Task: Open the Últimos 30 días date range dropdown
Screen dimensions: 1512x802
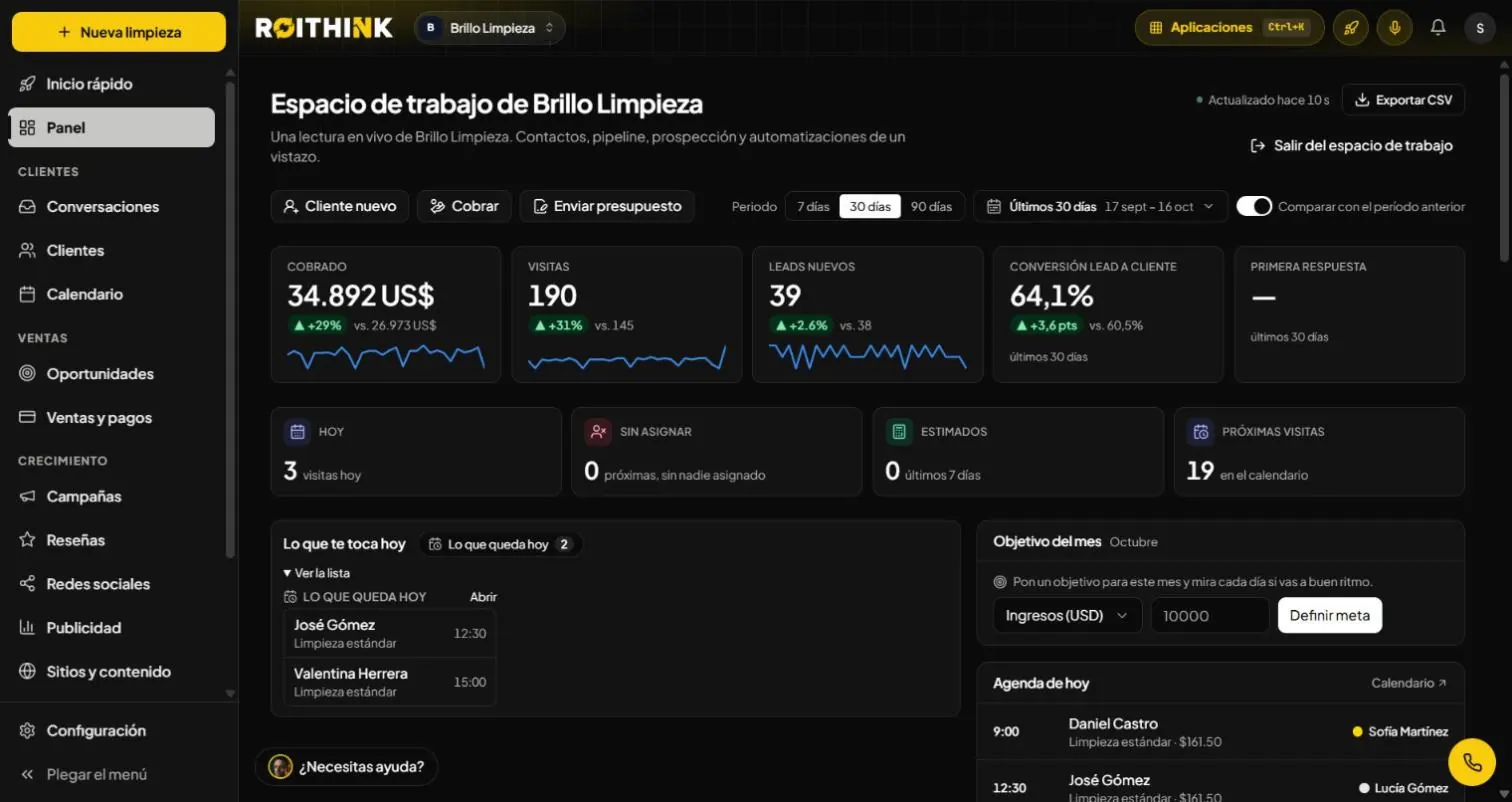Action: [1100, 206]
